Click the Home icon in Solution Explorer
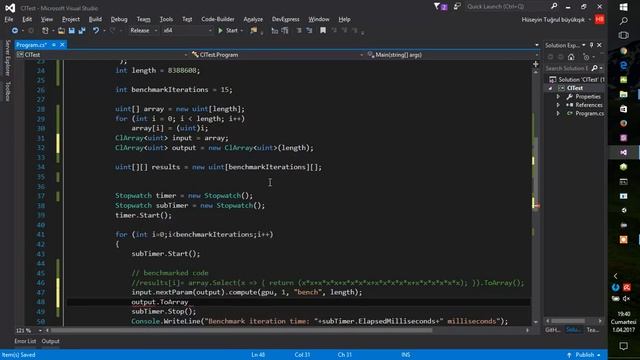The image size is (640, 360). (x=571, y=57)
